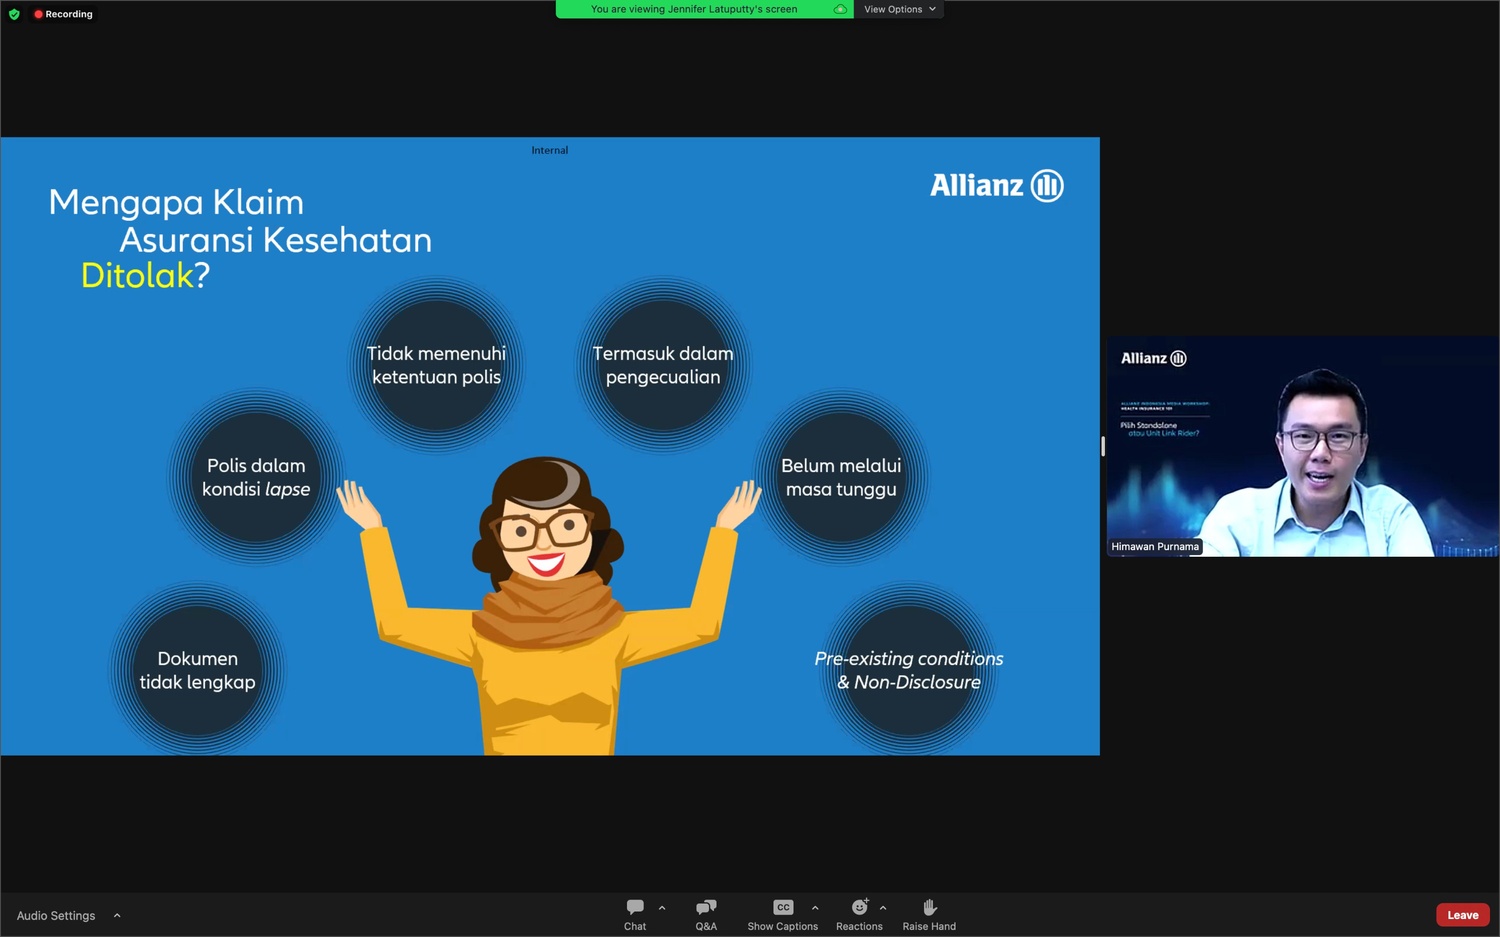1500x937 pixels.
Task: Expand the View Options dropdown
Action: 899,9
